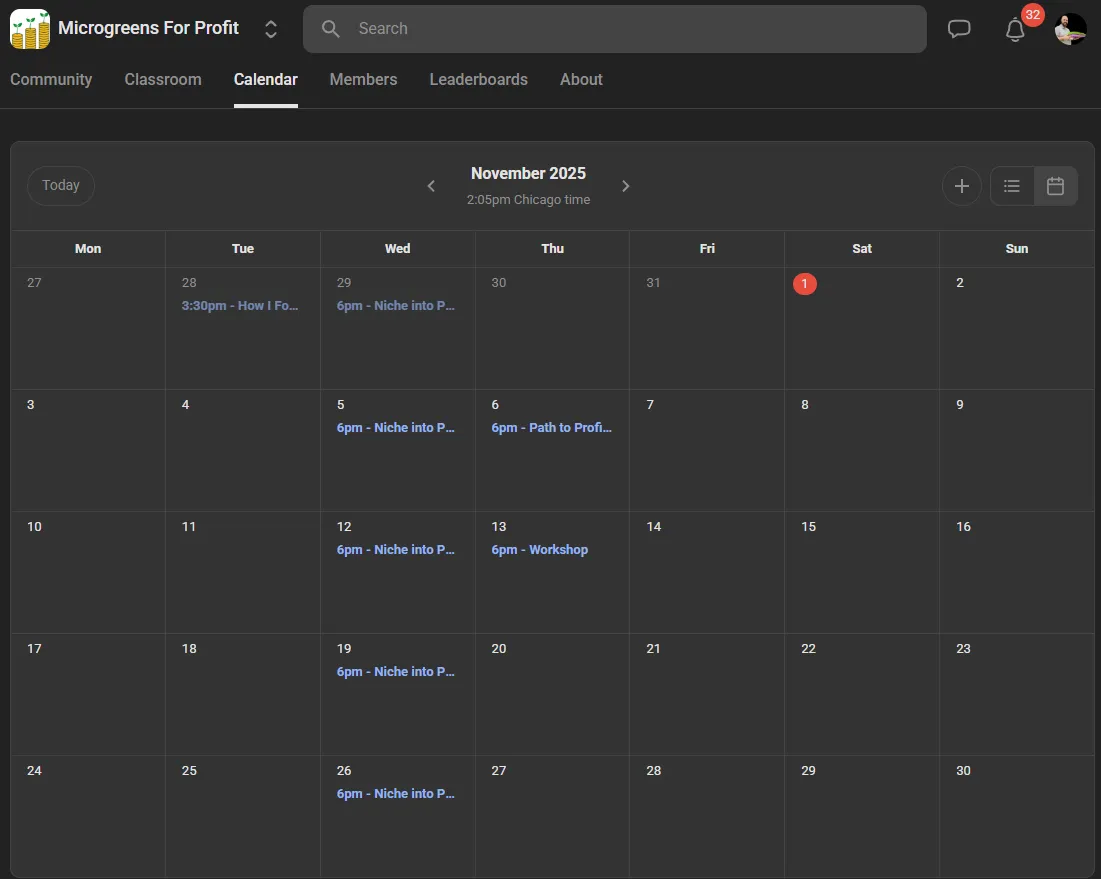Open the chat messages icon

click(x=959, y=29)
